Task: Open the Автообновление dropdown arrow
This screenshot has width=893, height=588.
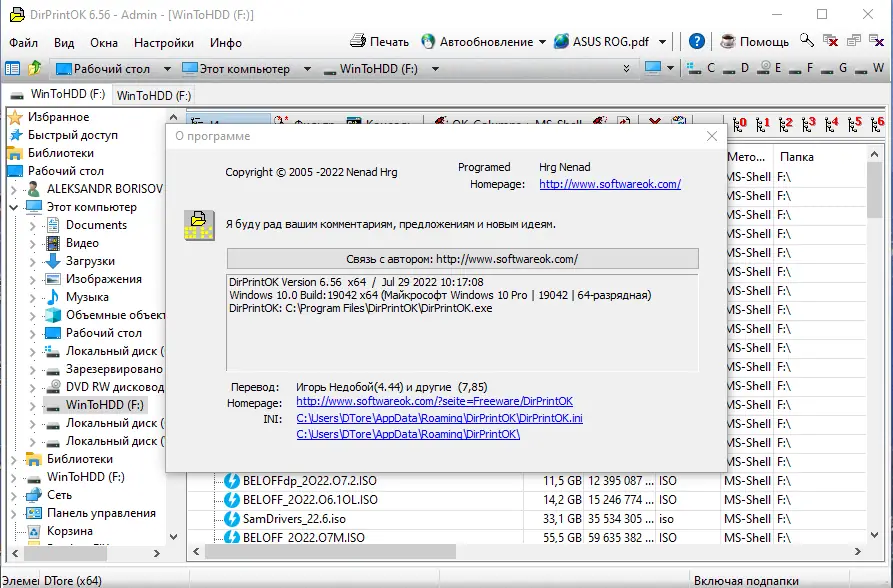Action: pos(542,42)
